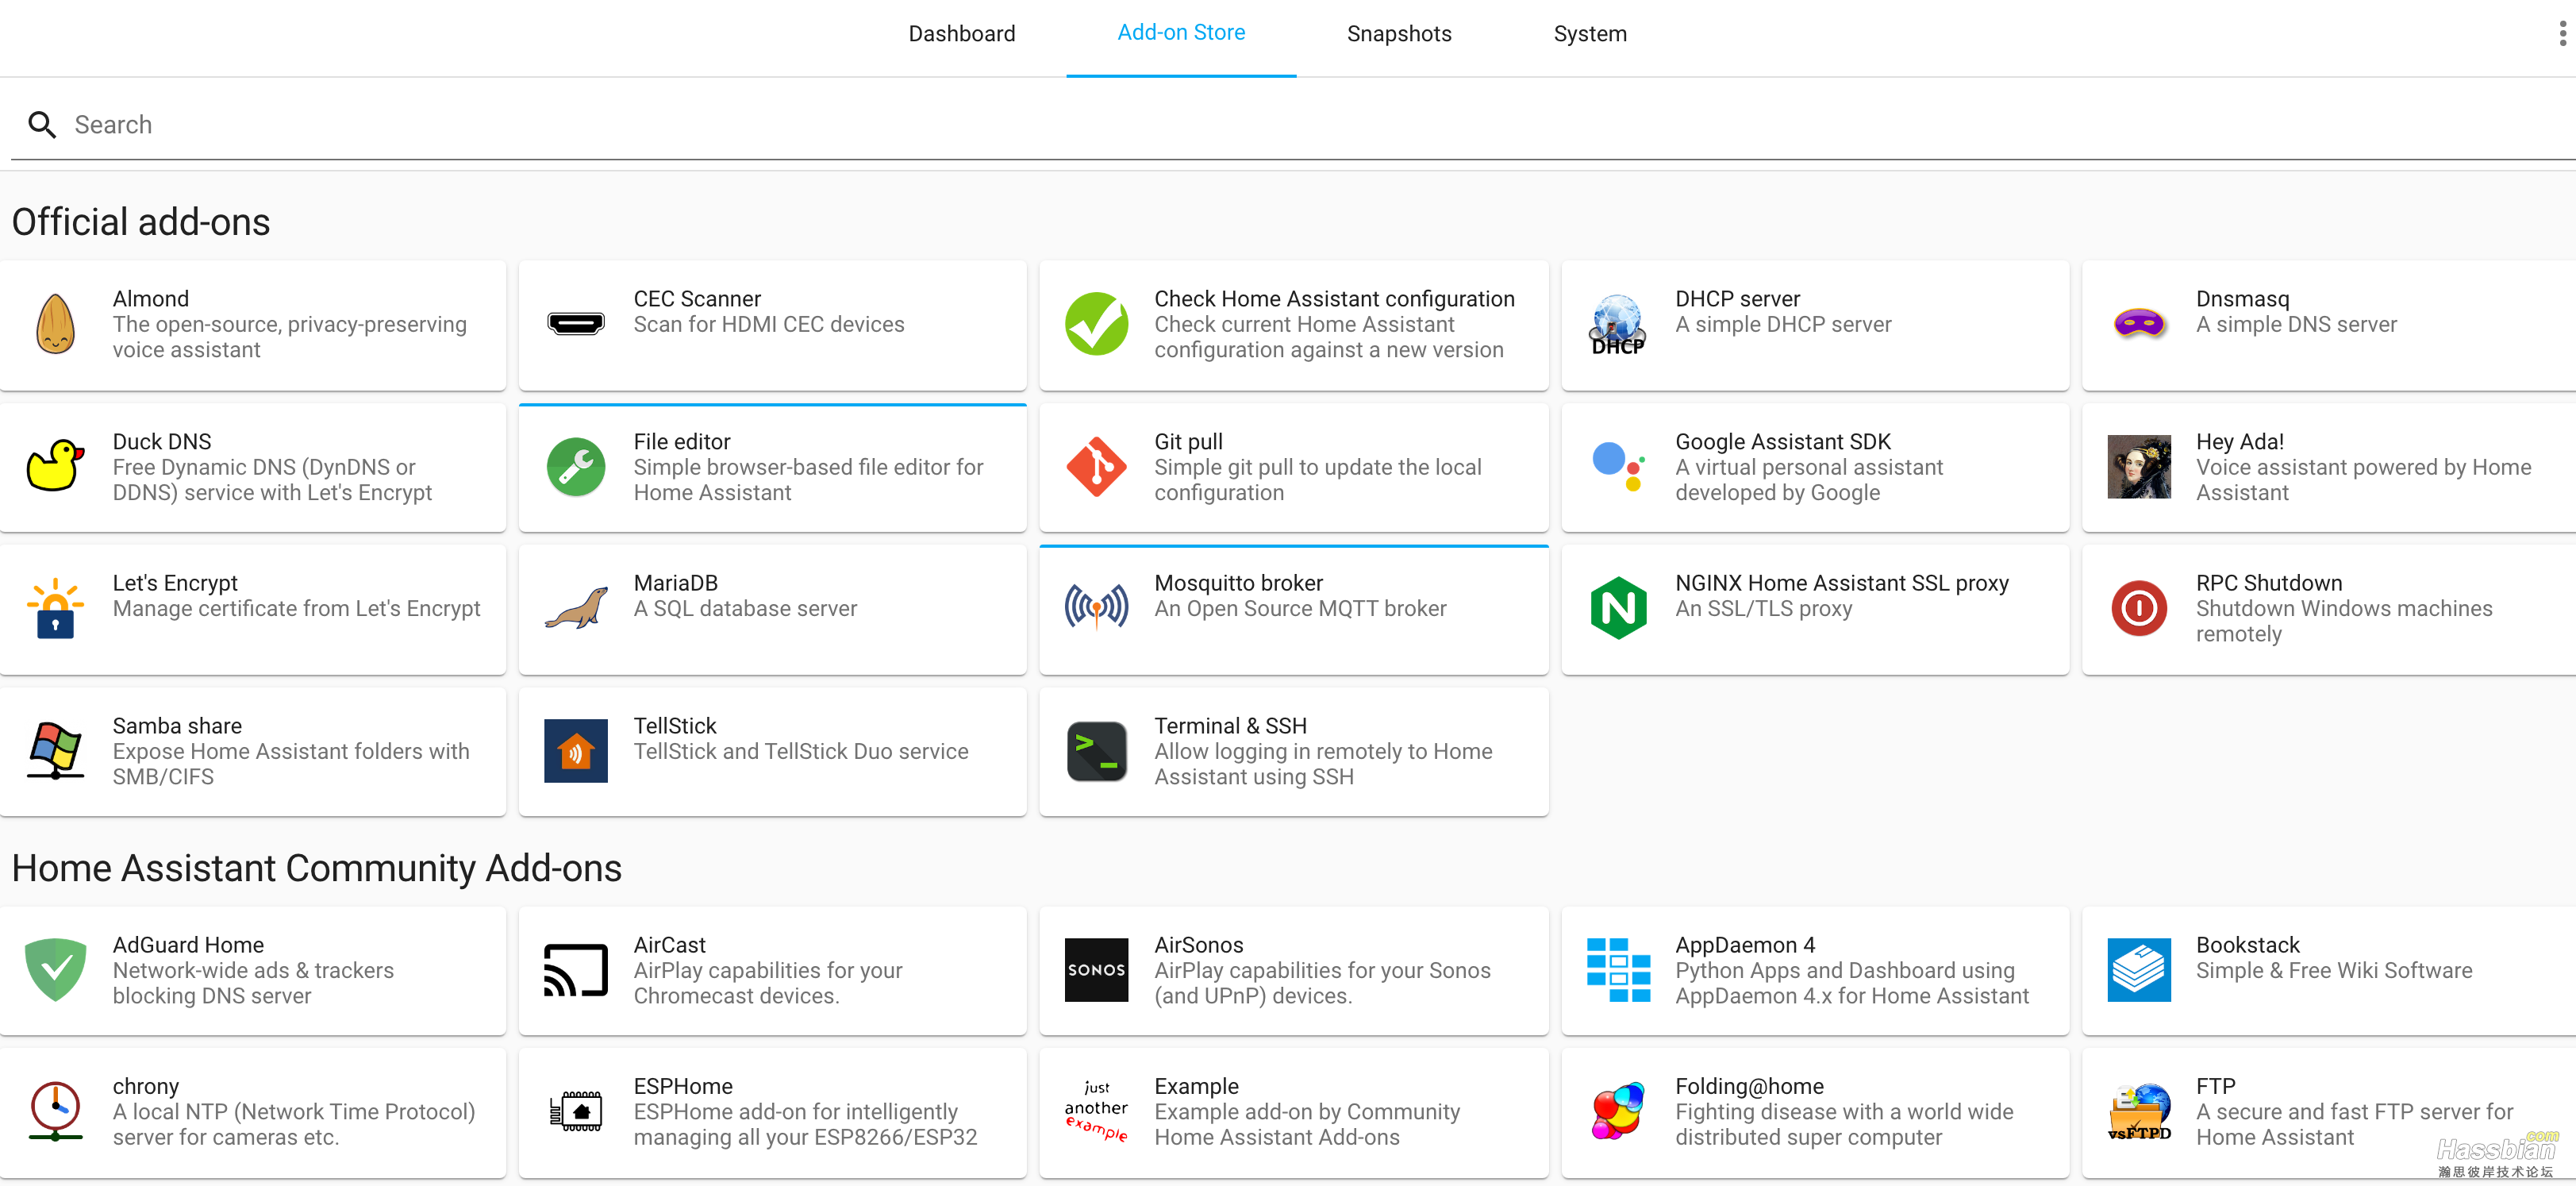Select the Terminal & SSH add-on icon
Viewport: 2576px width, 1186px height.
tap(1099, 751)
